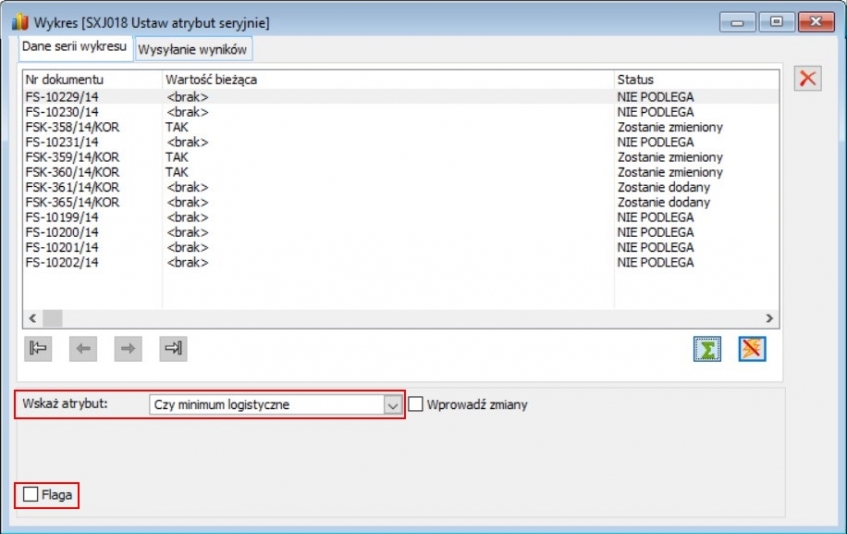Select row FS-10231/14

click(401, 142)
